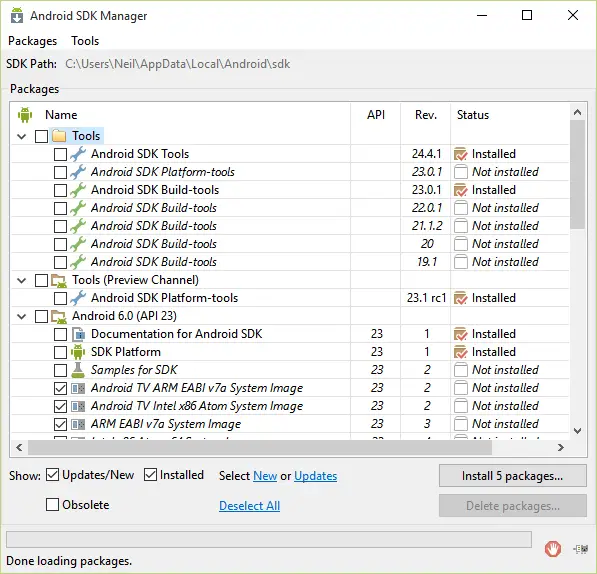Click the wrench icon beside Build-tools revision 19.1
597x574 pixels.
[x=78, y=262]
